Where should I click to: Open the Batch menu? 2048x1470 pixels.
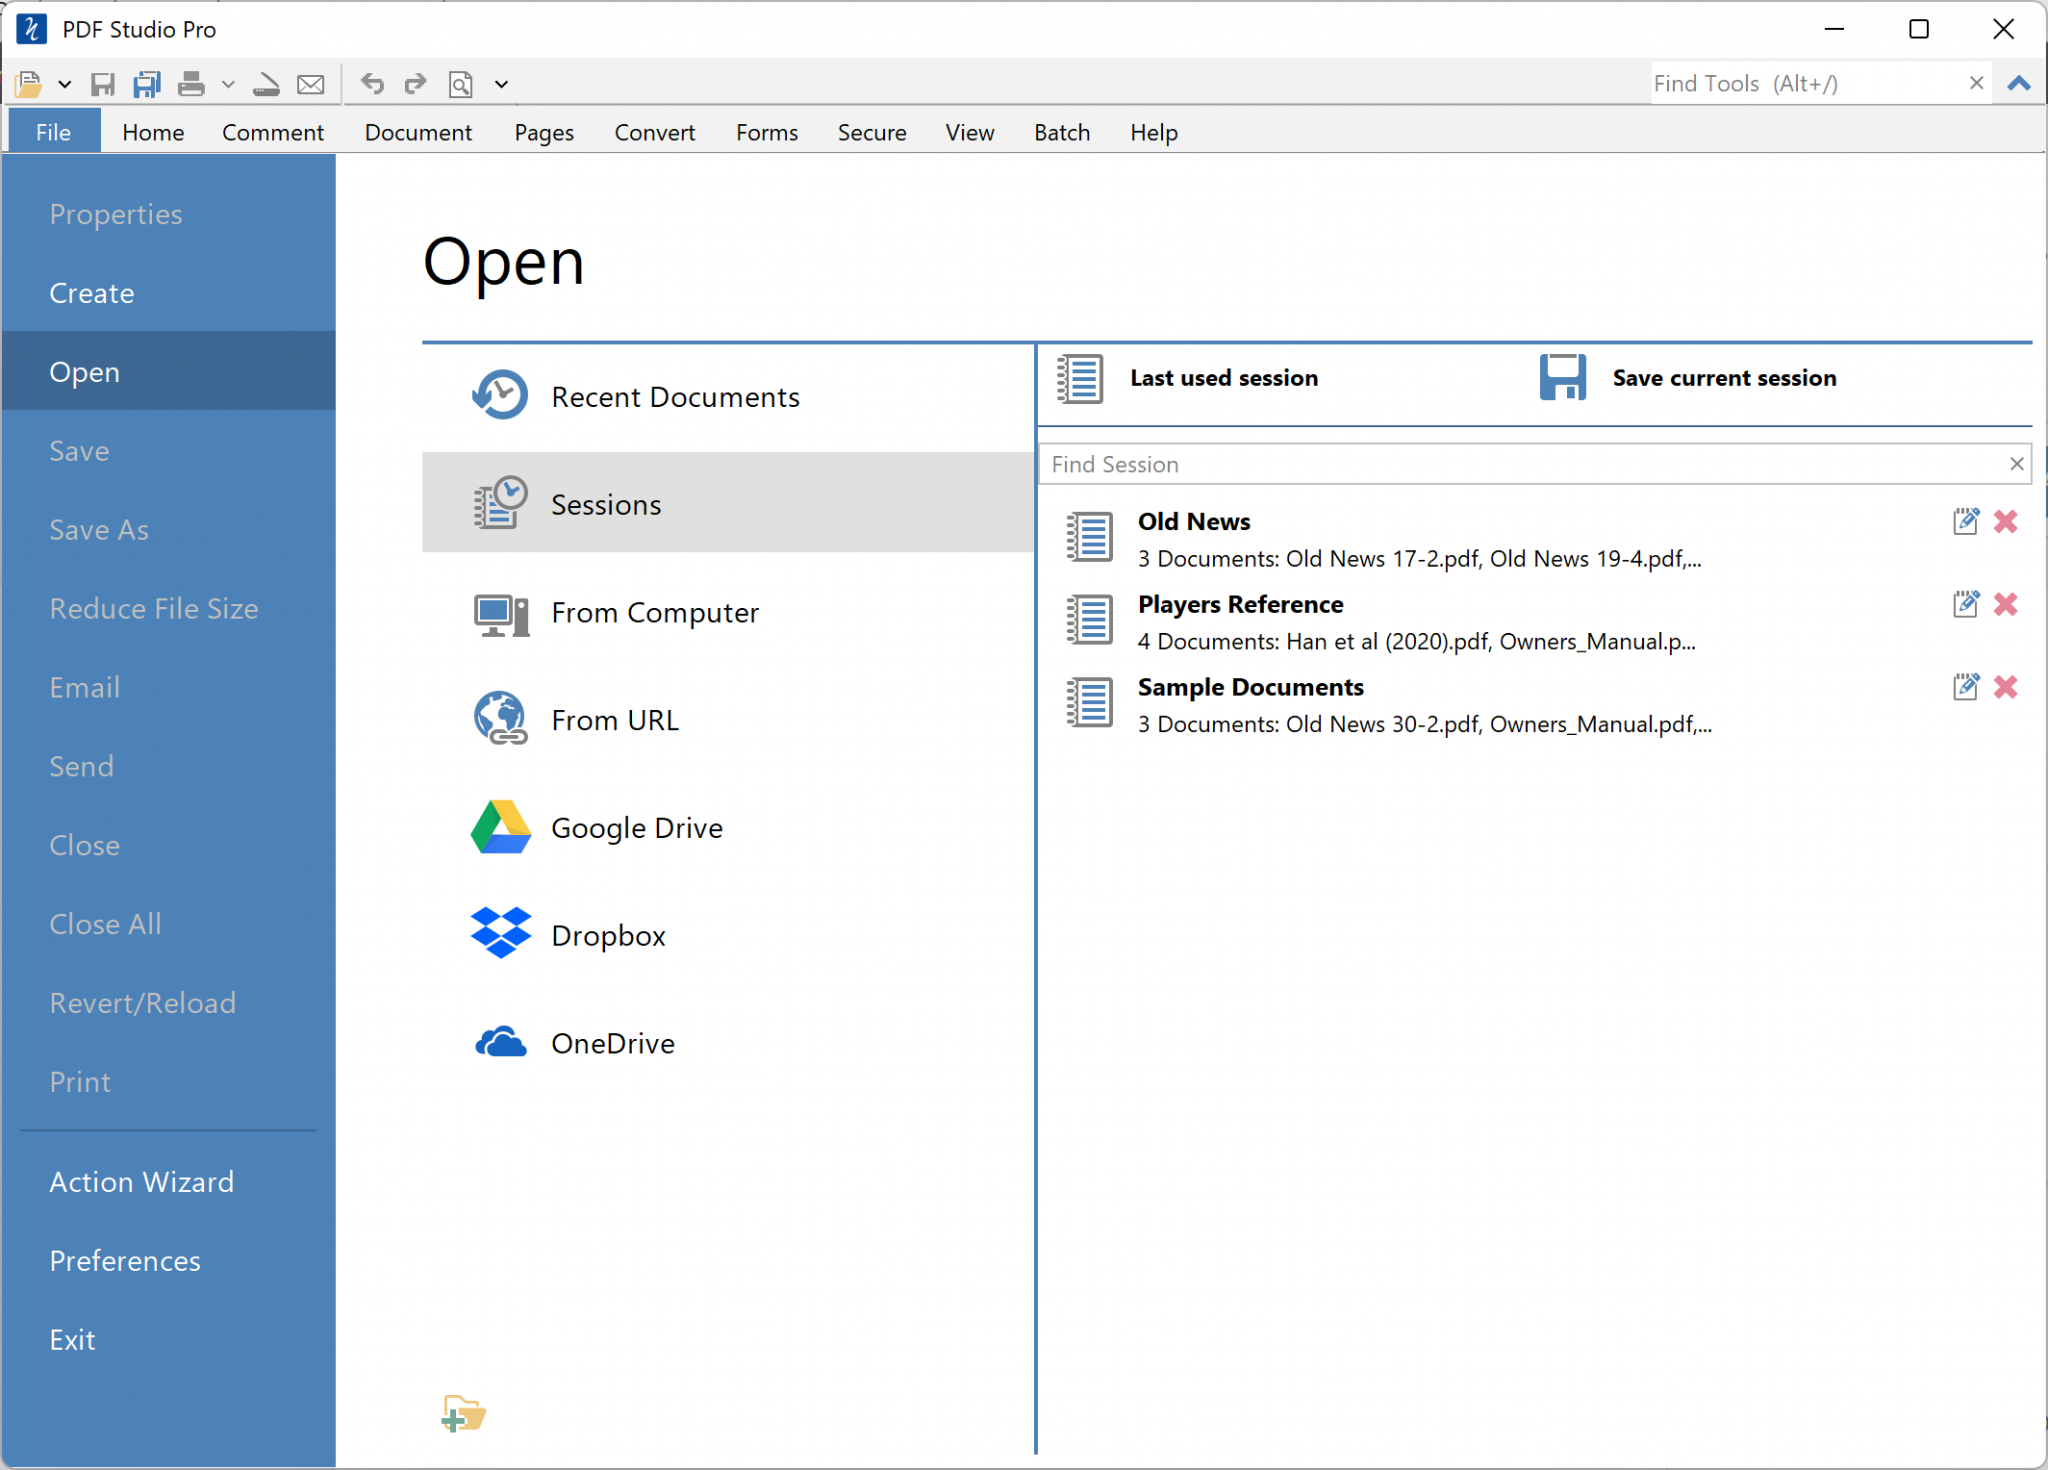[x=1061, y=131]
